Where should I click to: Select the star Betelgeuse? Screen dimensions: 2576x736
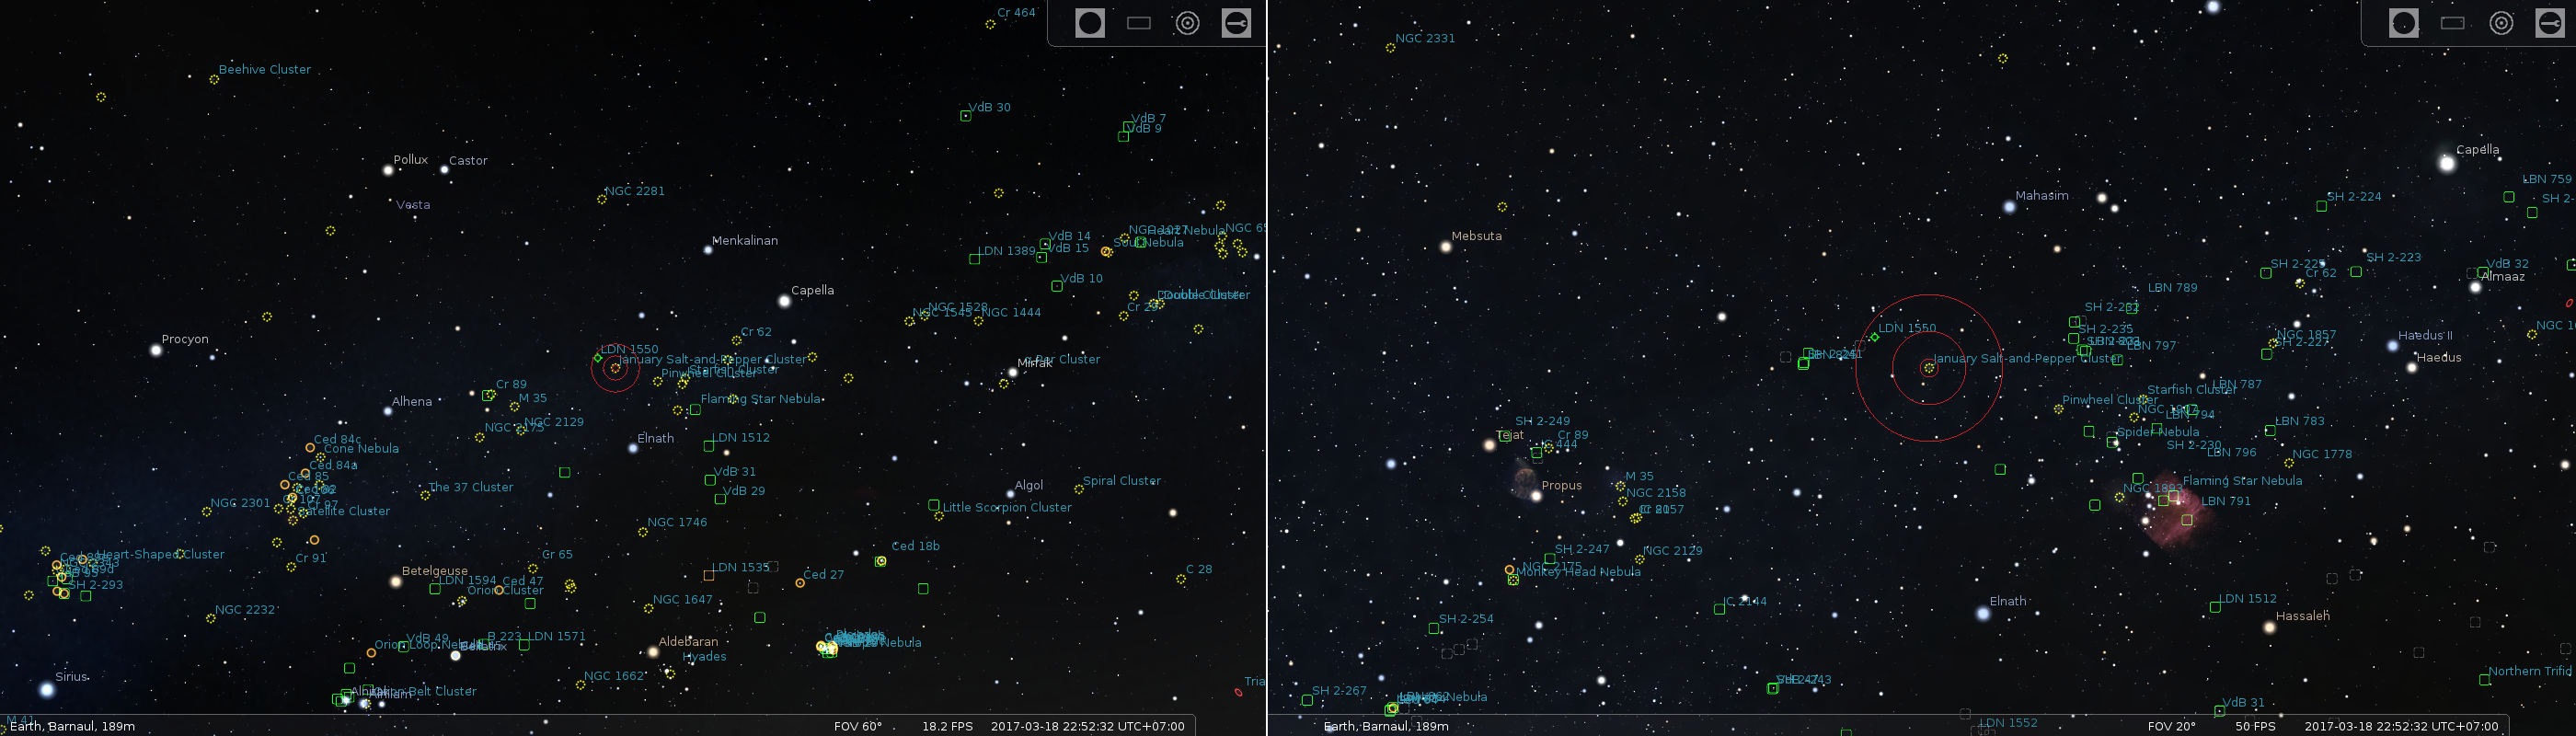pyautogui.click(x=396, y=581)
